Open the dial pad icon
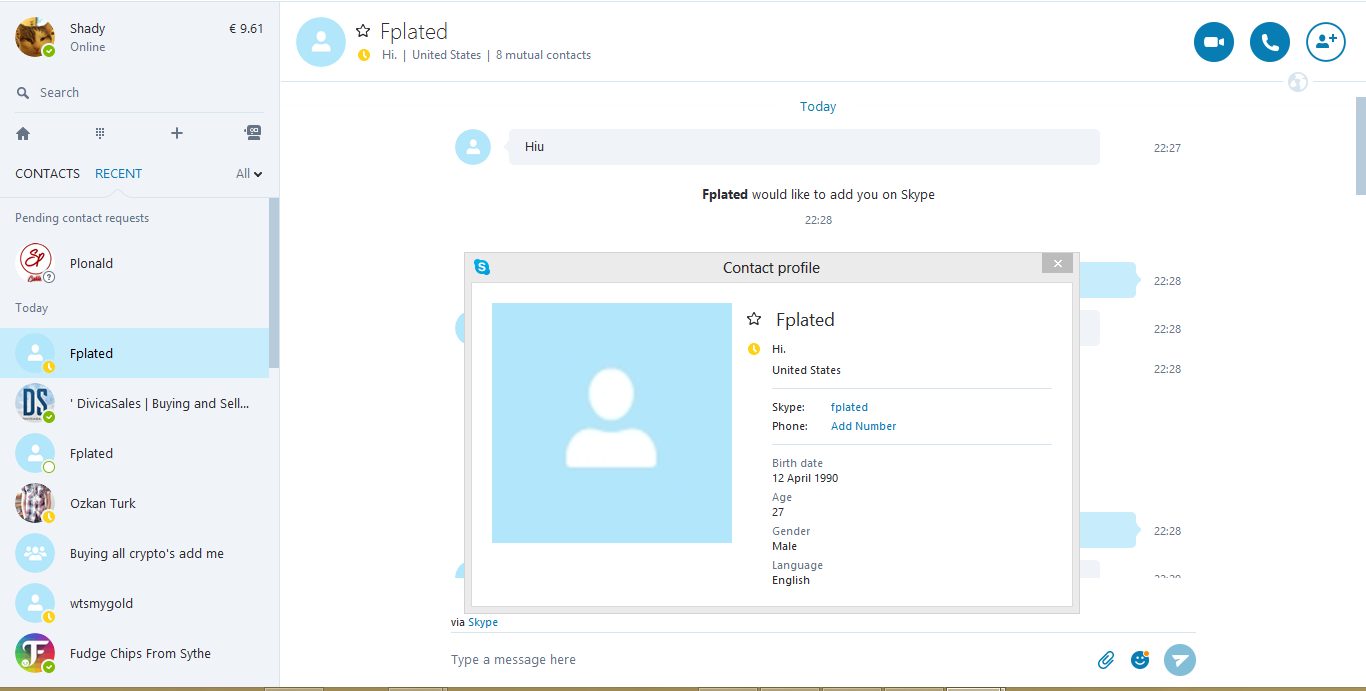 [x=100, y=133]
